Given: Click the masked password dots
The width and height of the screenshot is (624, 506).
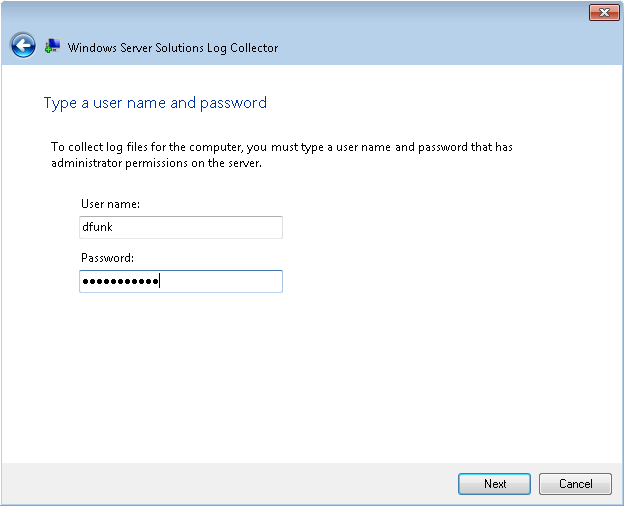Looking at the screenshot, I should click(120, 281).
